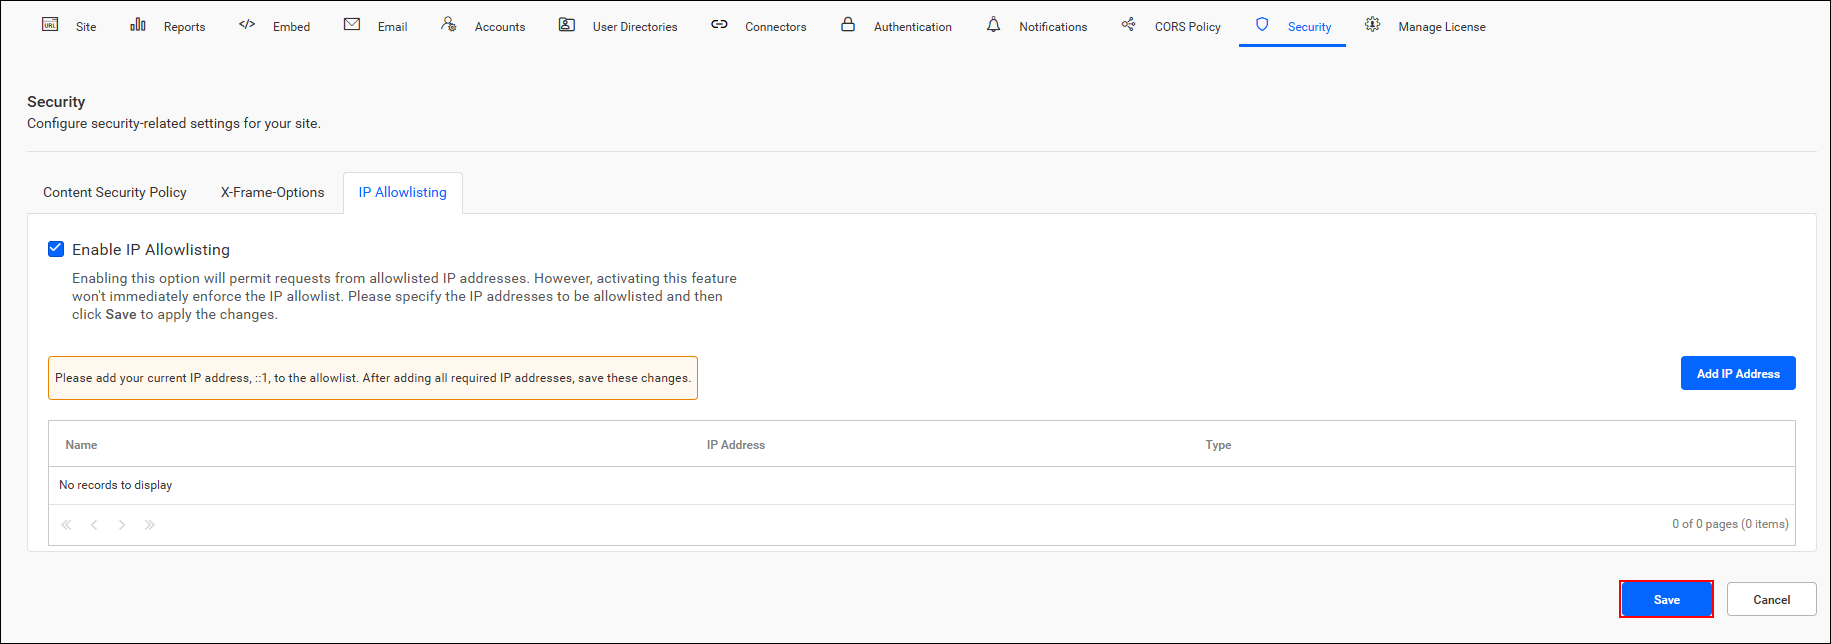Click the Notifications bell icon
This screenshot has width=1831, height=644.
(993, 24)
